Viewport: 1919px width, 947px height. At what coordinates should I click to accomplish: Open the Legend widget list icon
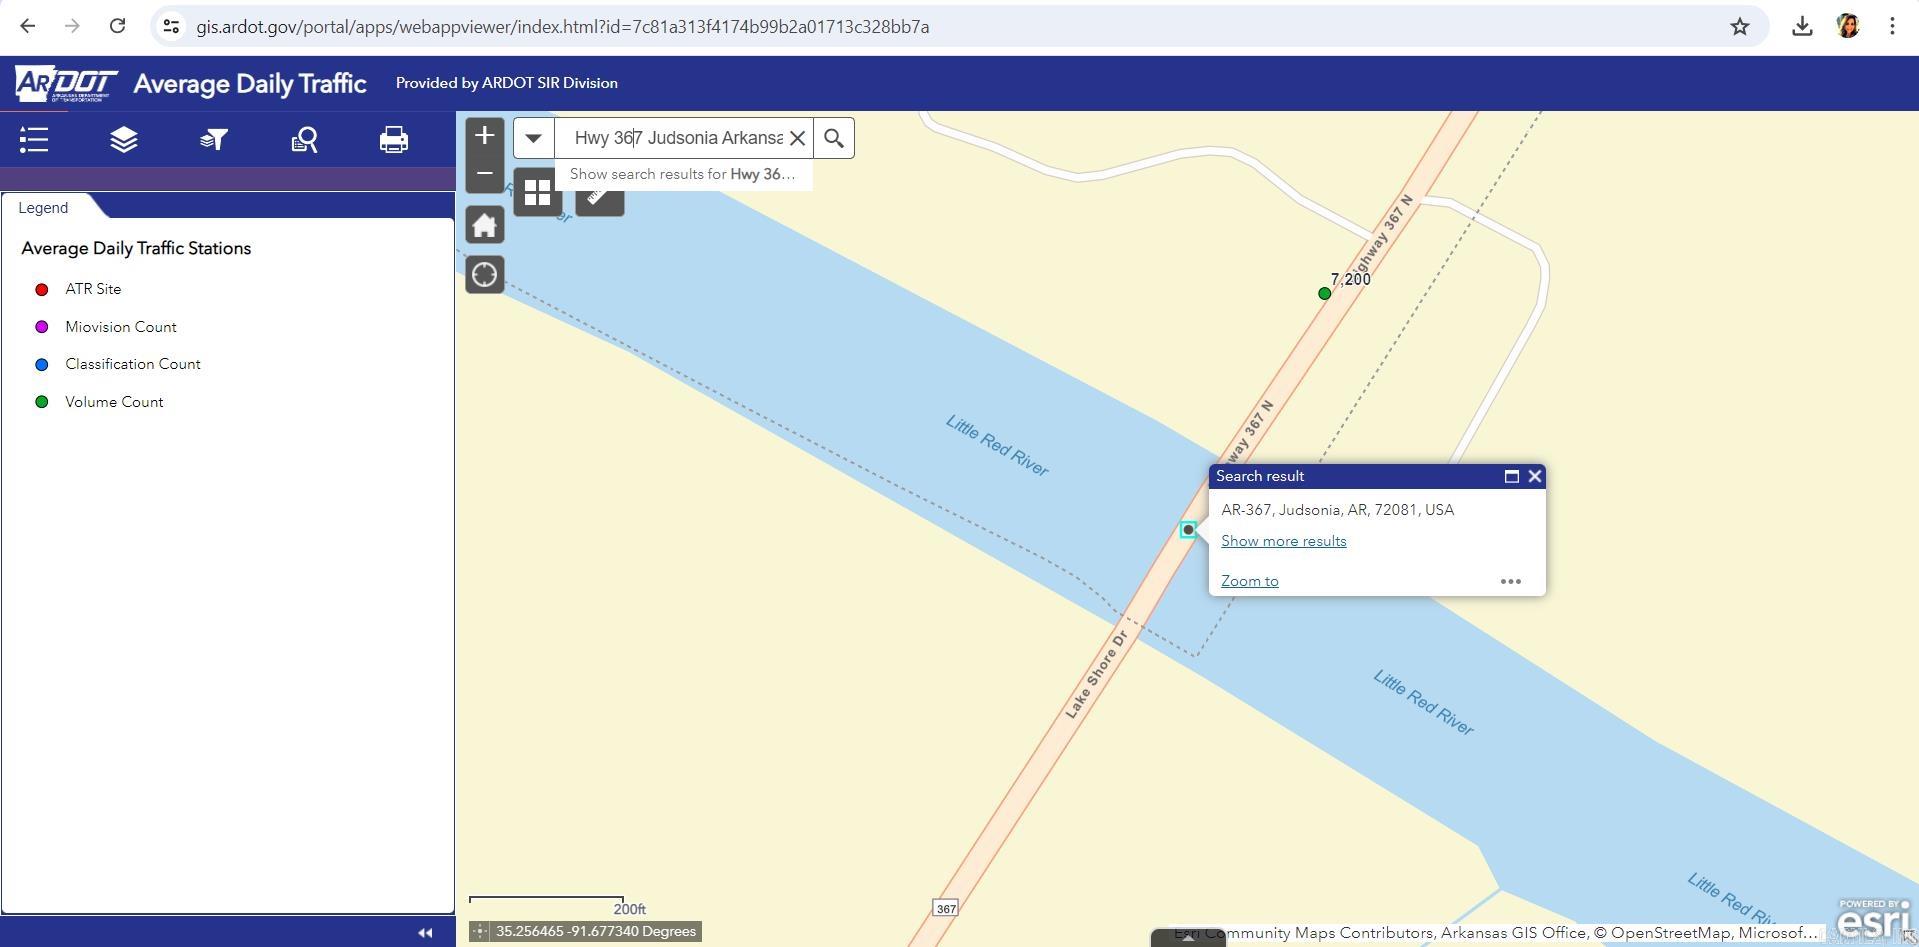34,140
